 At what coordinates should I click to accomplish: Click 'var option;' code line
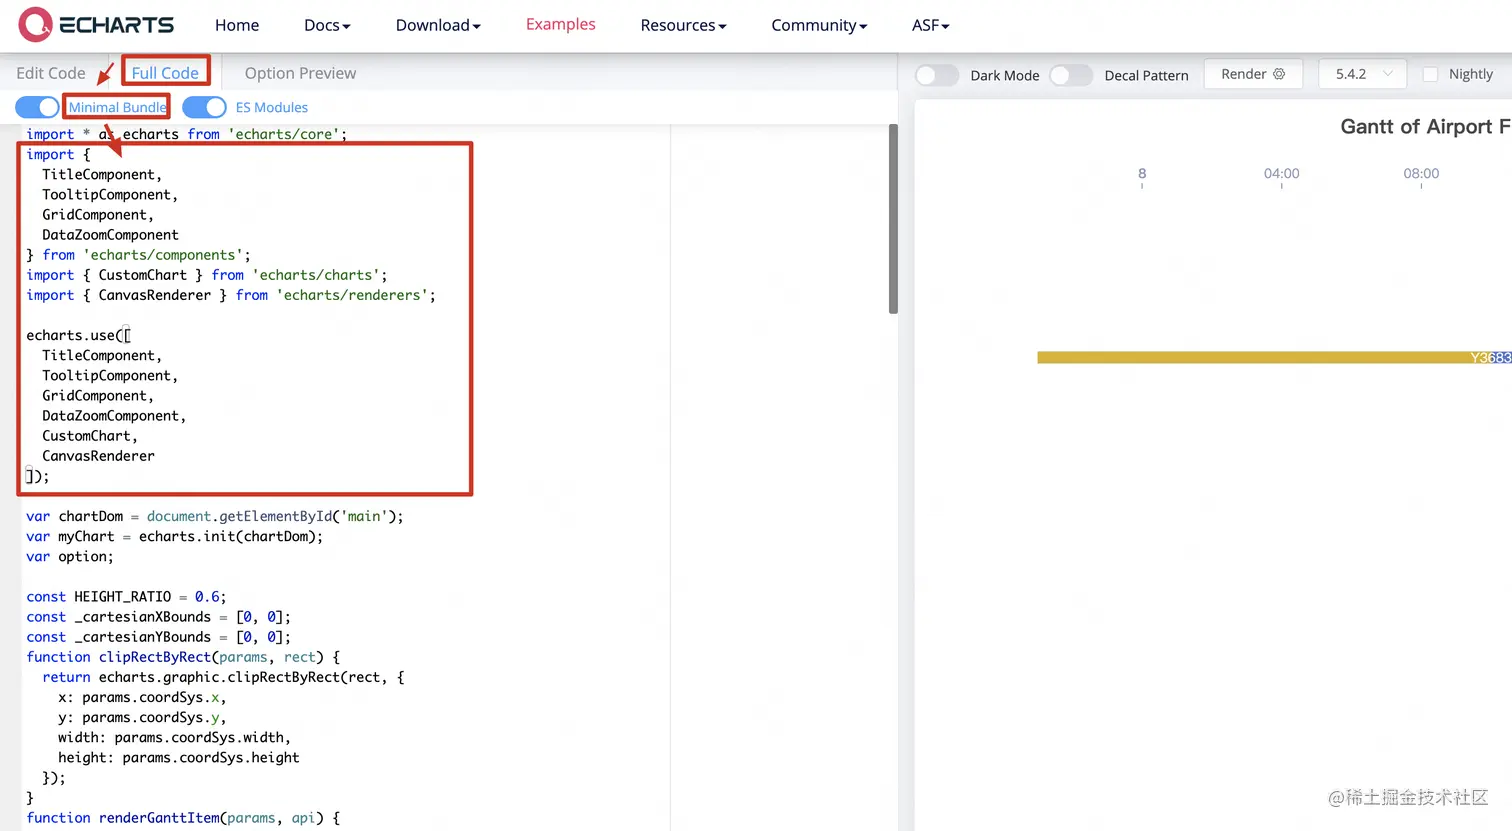point(70,556)
